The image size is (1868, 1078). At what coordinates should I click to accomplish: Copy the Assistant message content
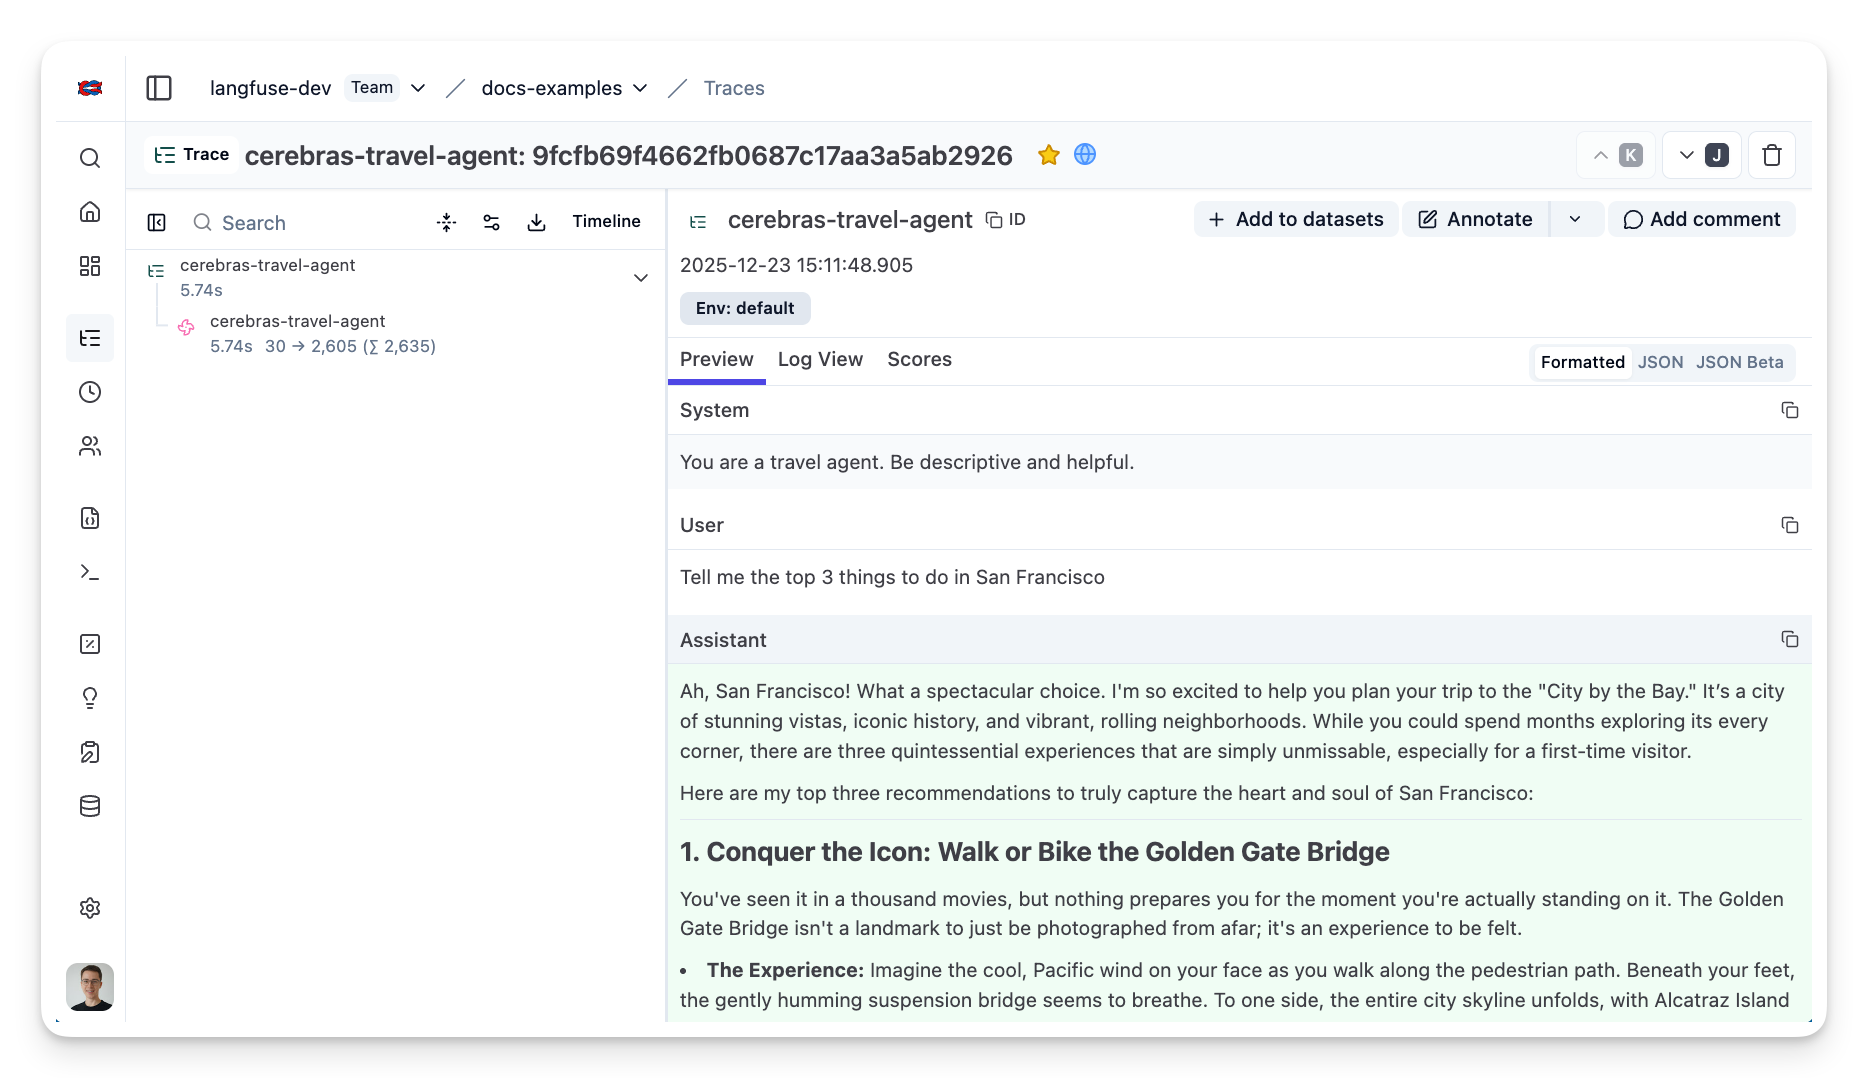tap(1789, 640)
